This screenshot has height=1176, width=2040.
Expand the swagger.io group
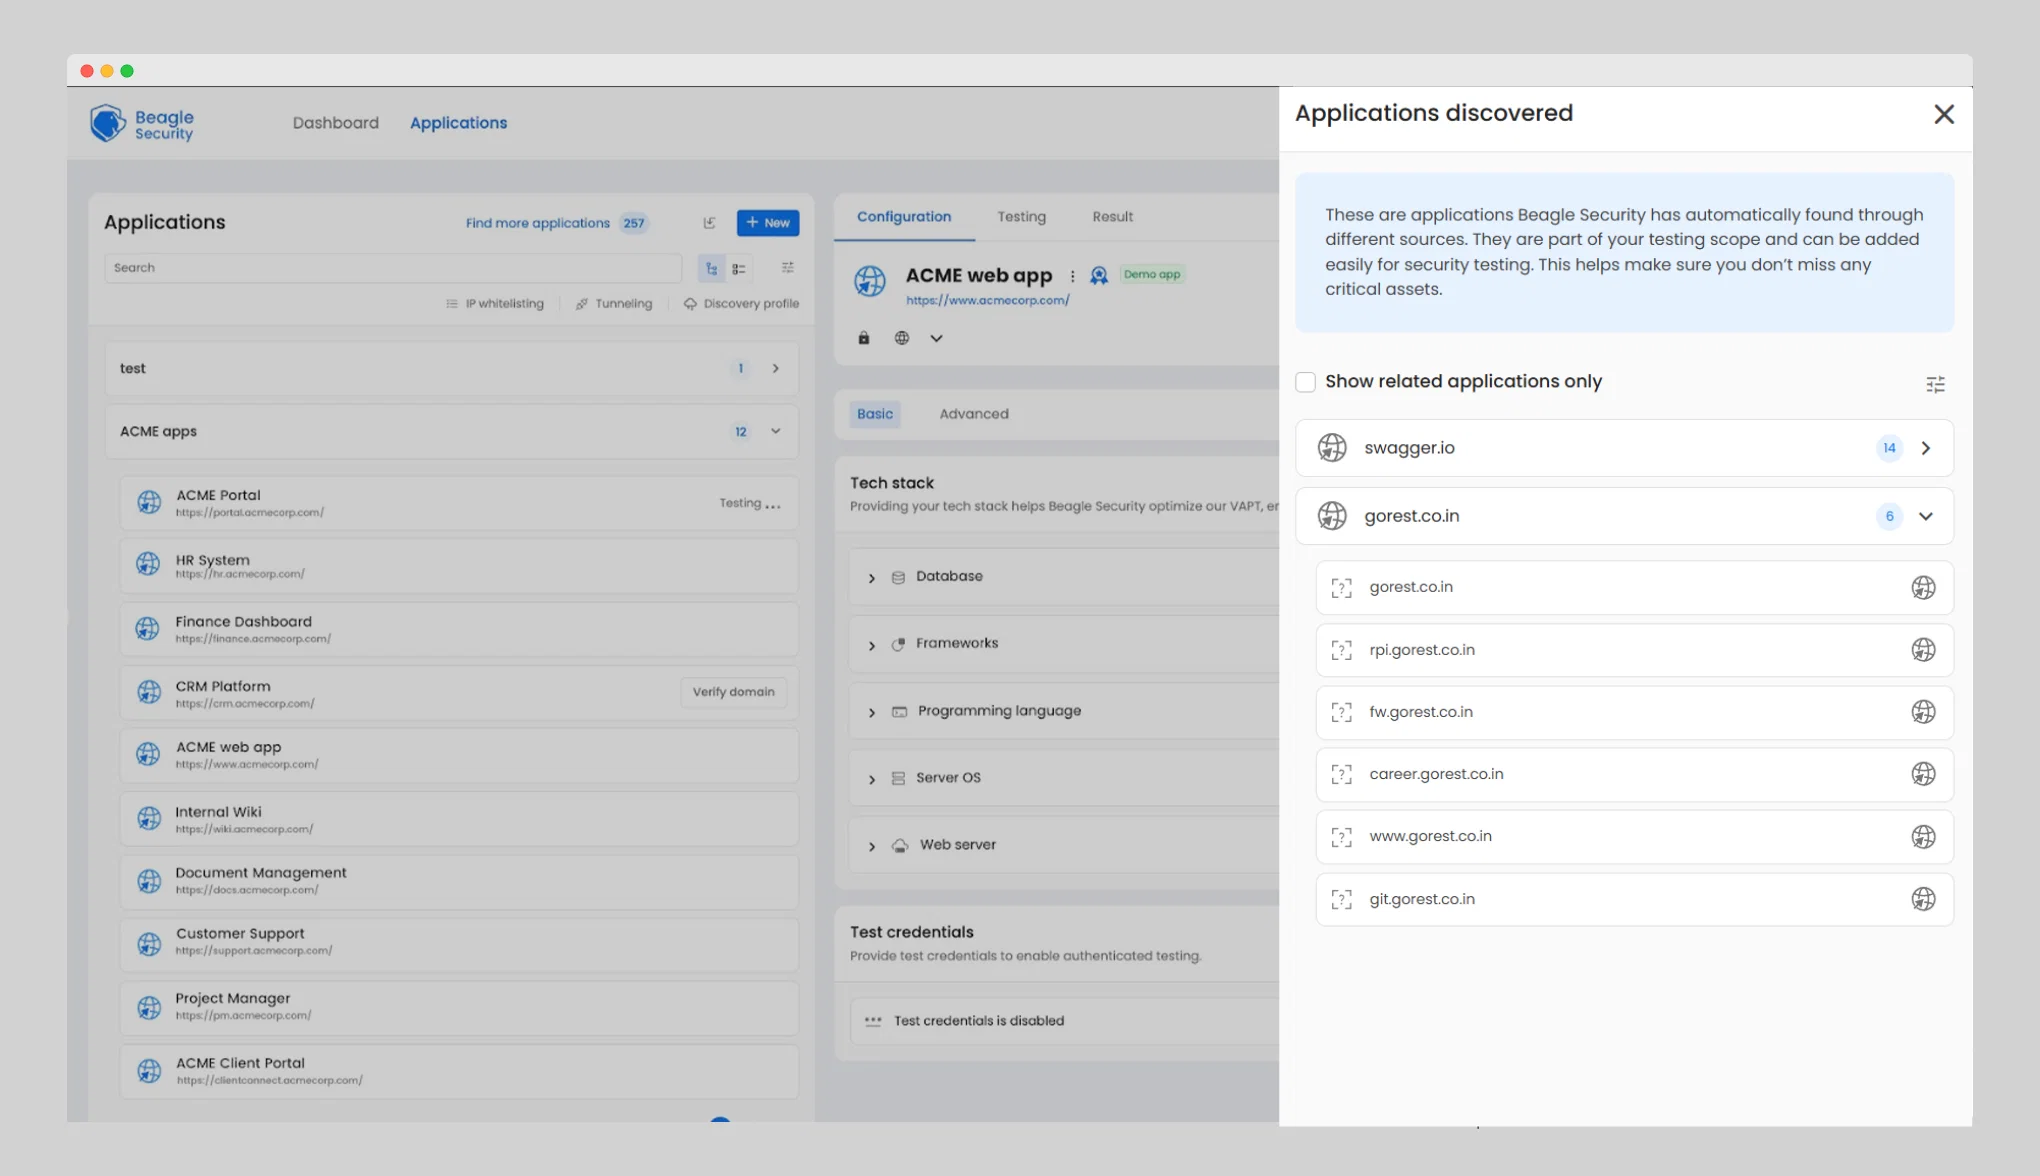(x=1925, y=448)
